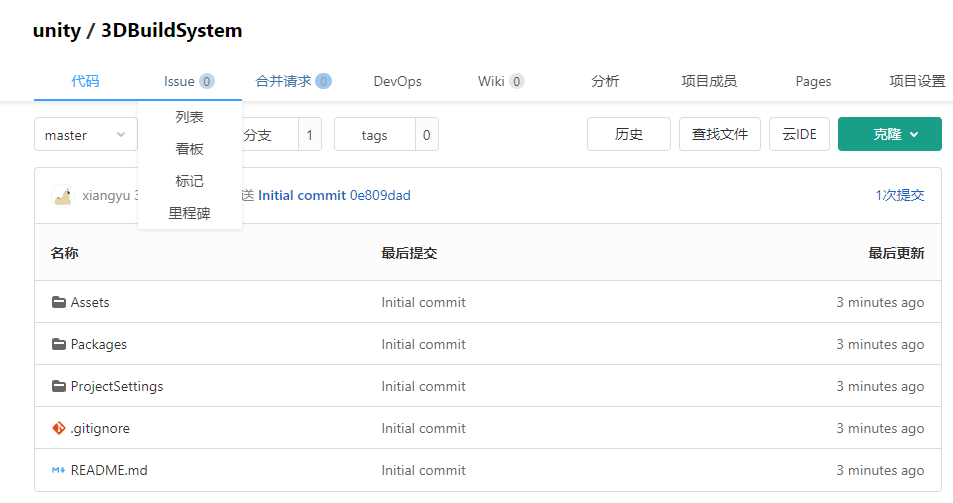Expand the 克隆 clone dropdown button
Screen dimensions: 953x503
889,134
